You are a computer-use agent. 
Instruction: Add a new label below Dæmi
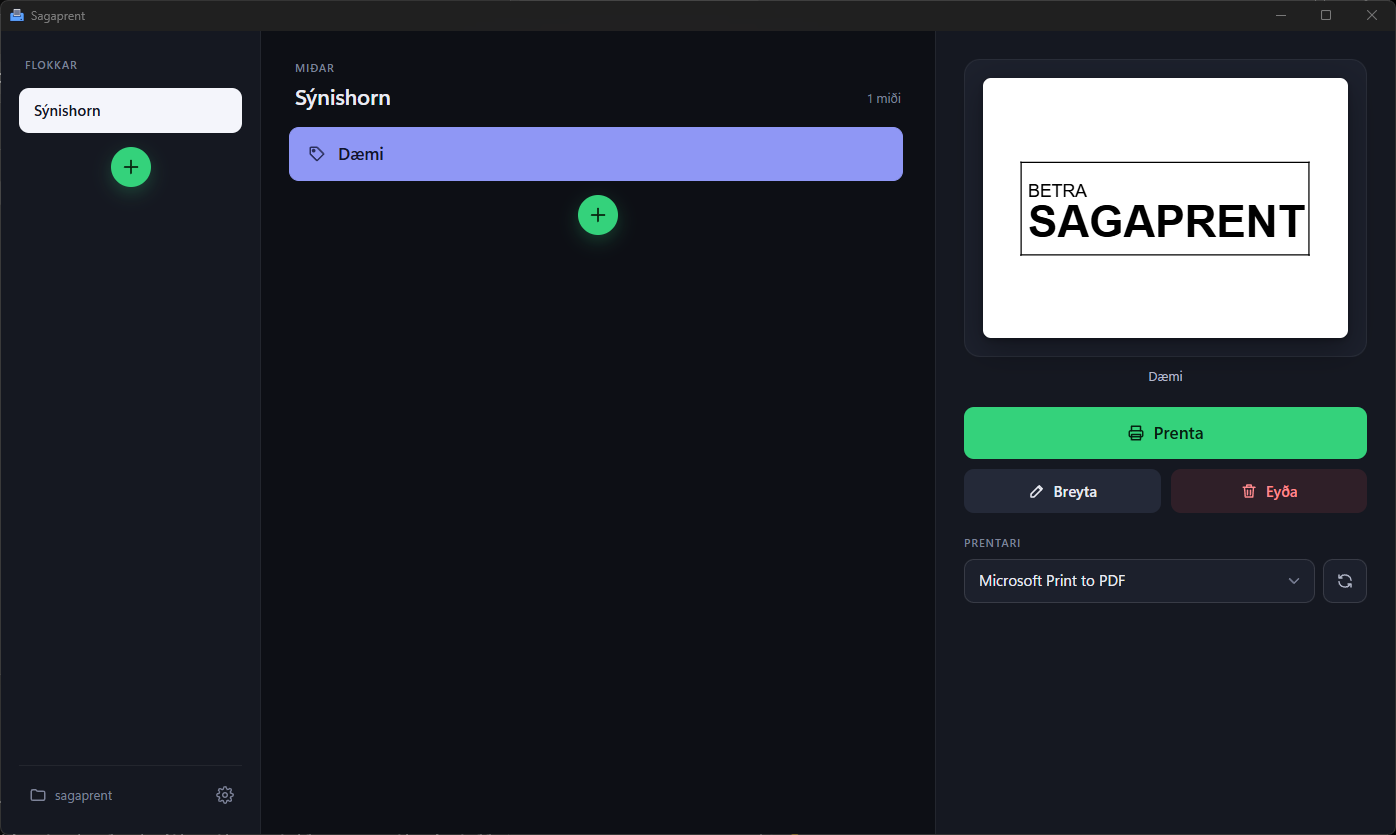[598, 215]
